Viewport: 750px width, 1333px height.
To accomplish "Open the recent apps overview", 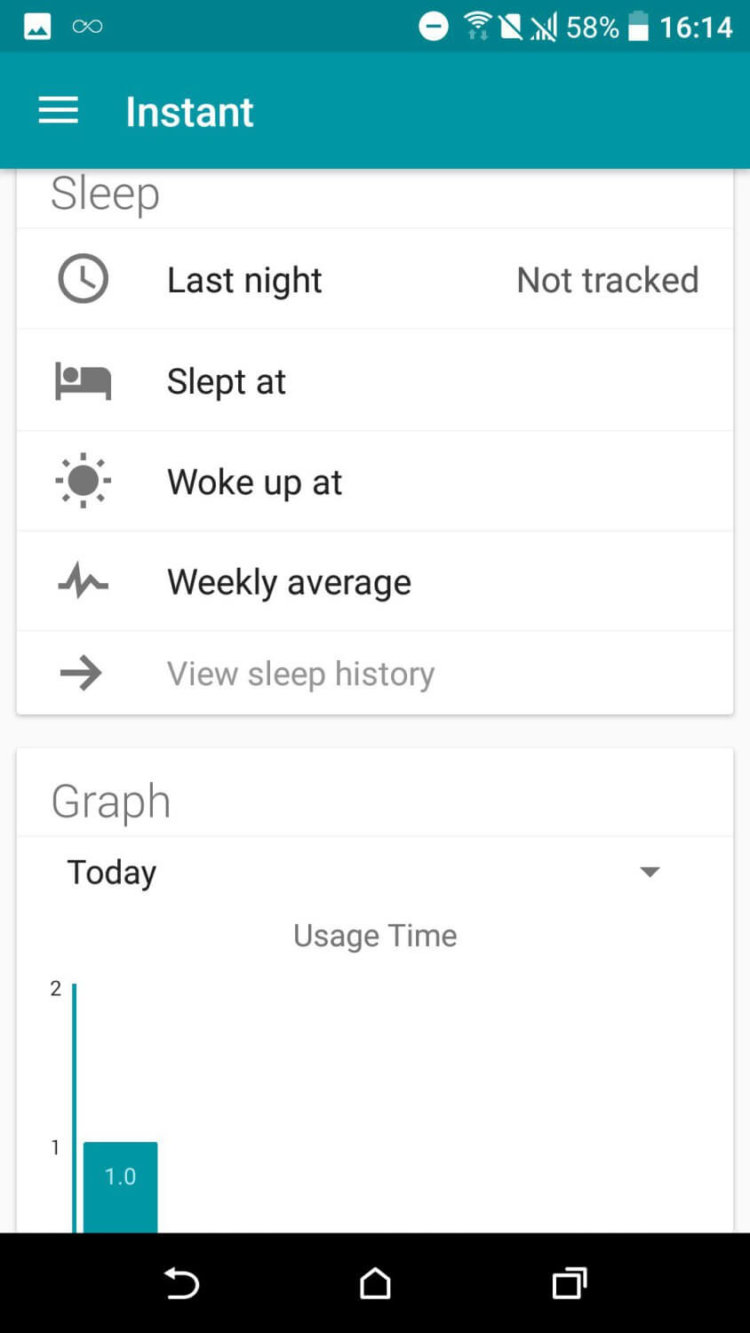I will tap(569, 1282).
